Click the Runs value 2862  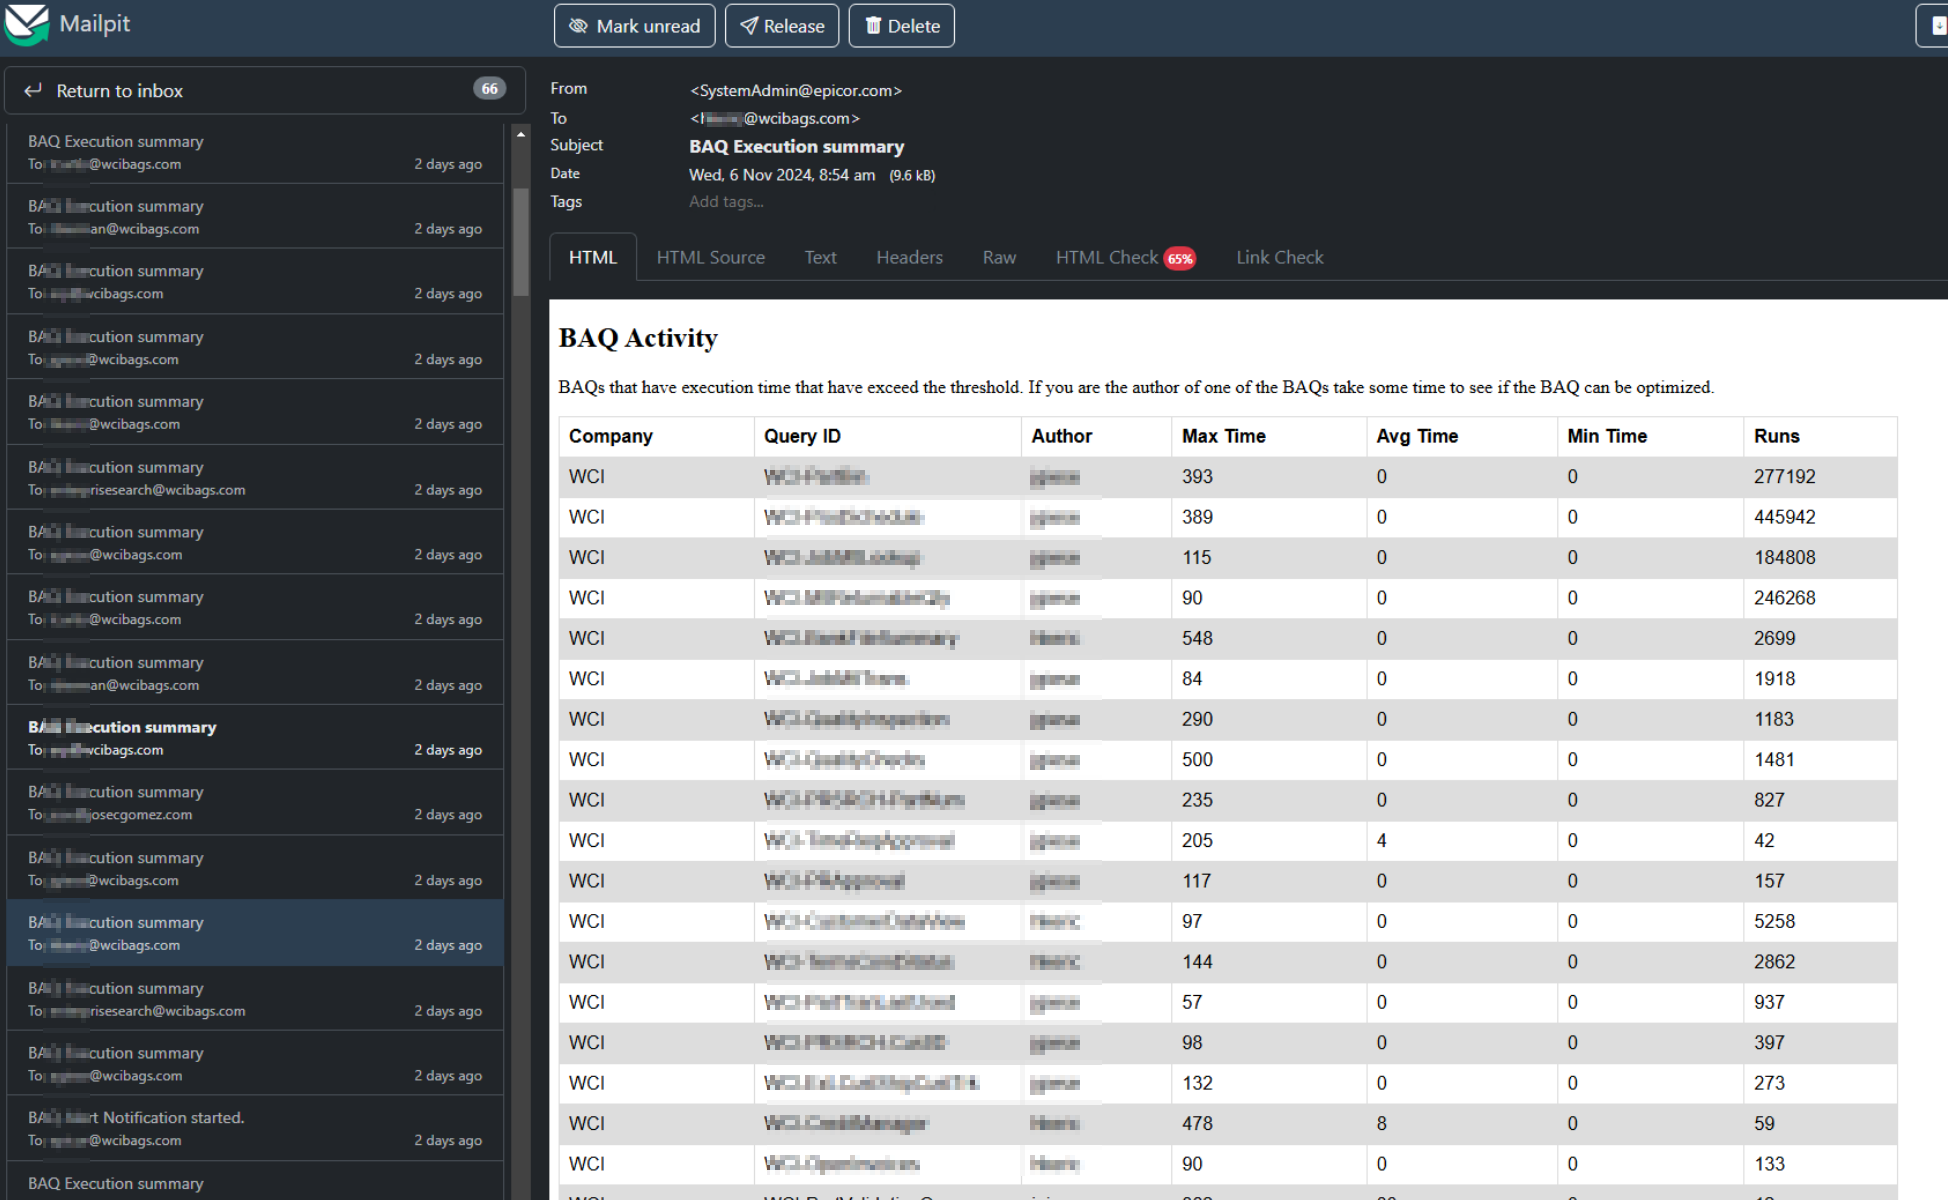point(1774,962)
